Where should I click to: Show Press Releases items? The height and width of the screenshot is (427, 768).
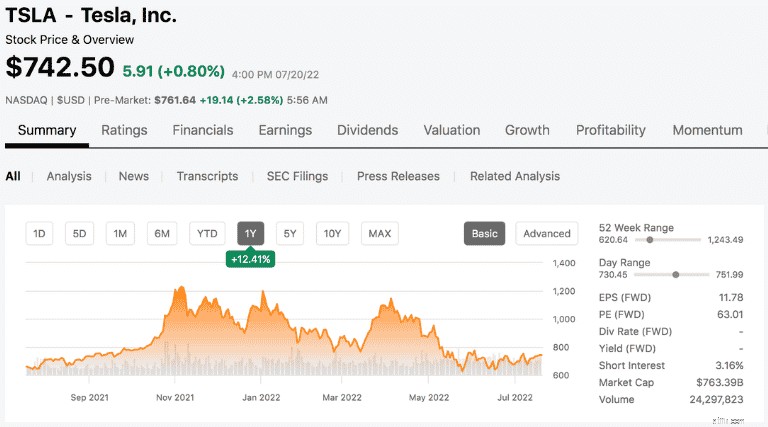pyautogui.click(x=398, y=176)
